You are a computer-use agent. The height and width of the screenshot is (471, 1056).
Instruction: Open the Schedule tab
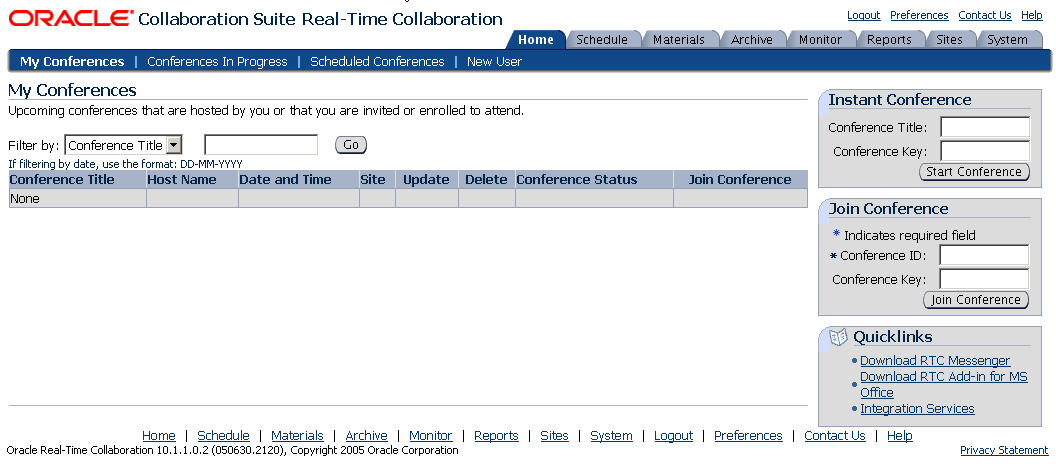click(x=602, y=40)
